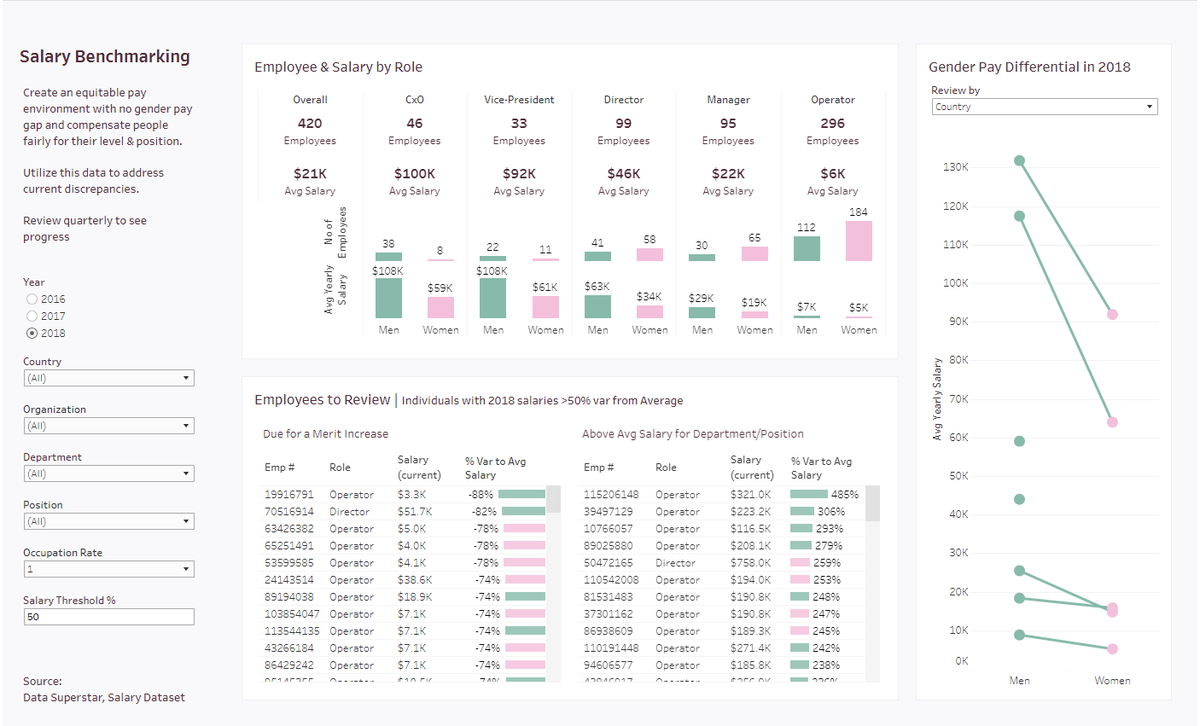1200x726 pixels.
Task: Click the $51.7K salary cell
Action: pos(414,511)
